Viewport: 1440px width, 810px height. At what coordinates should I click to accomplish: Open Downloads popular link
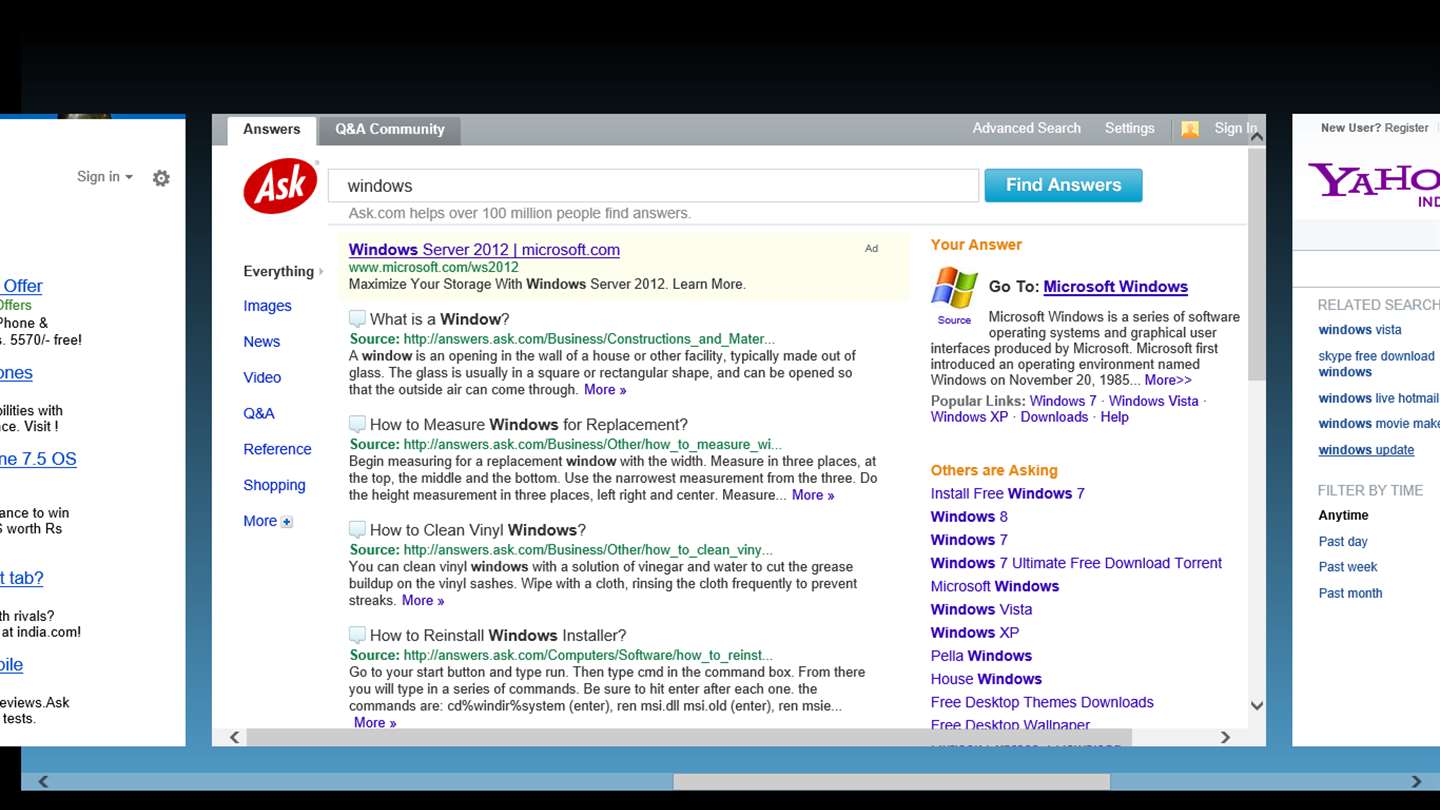pos(1054,418)
